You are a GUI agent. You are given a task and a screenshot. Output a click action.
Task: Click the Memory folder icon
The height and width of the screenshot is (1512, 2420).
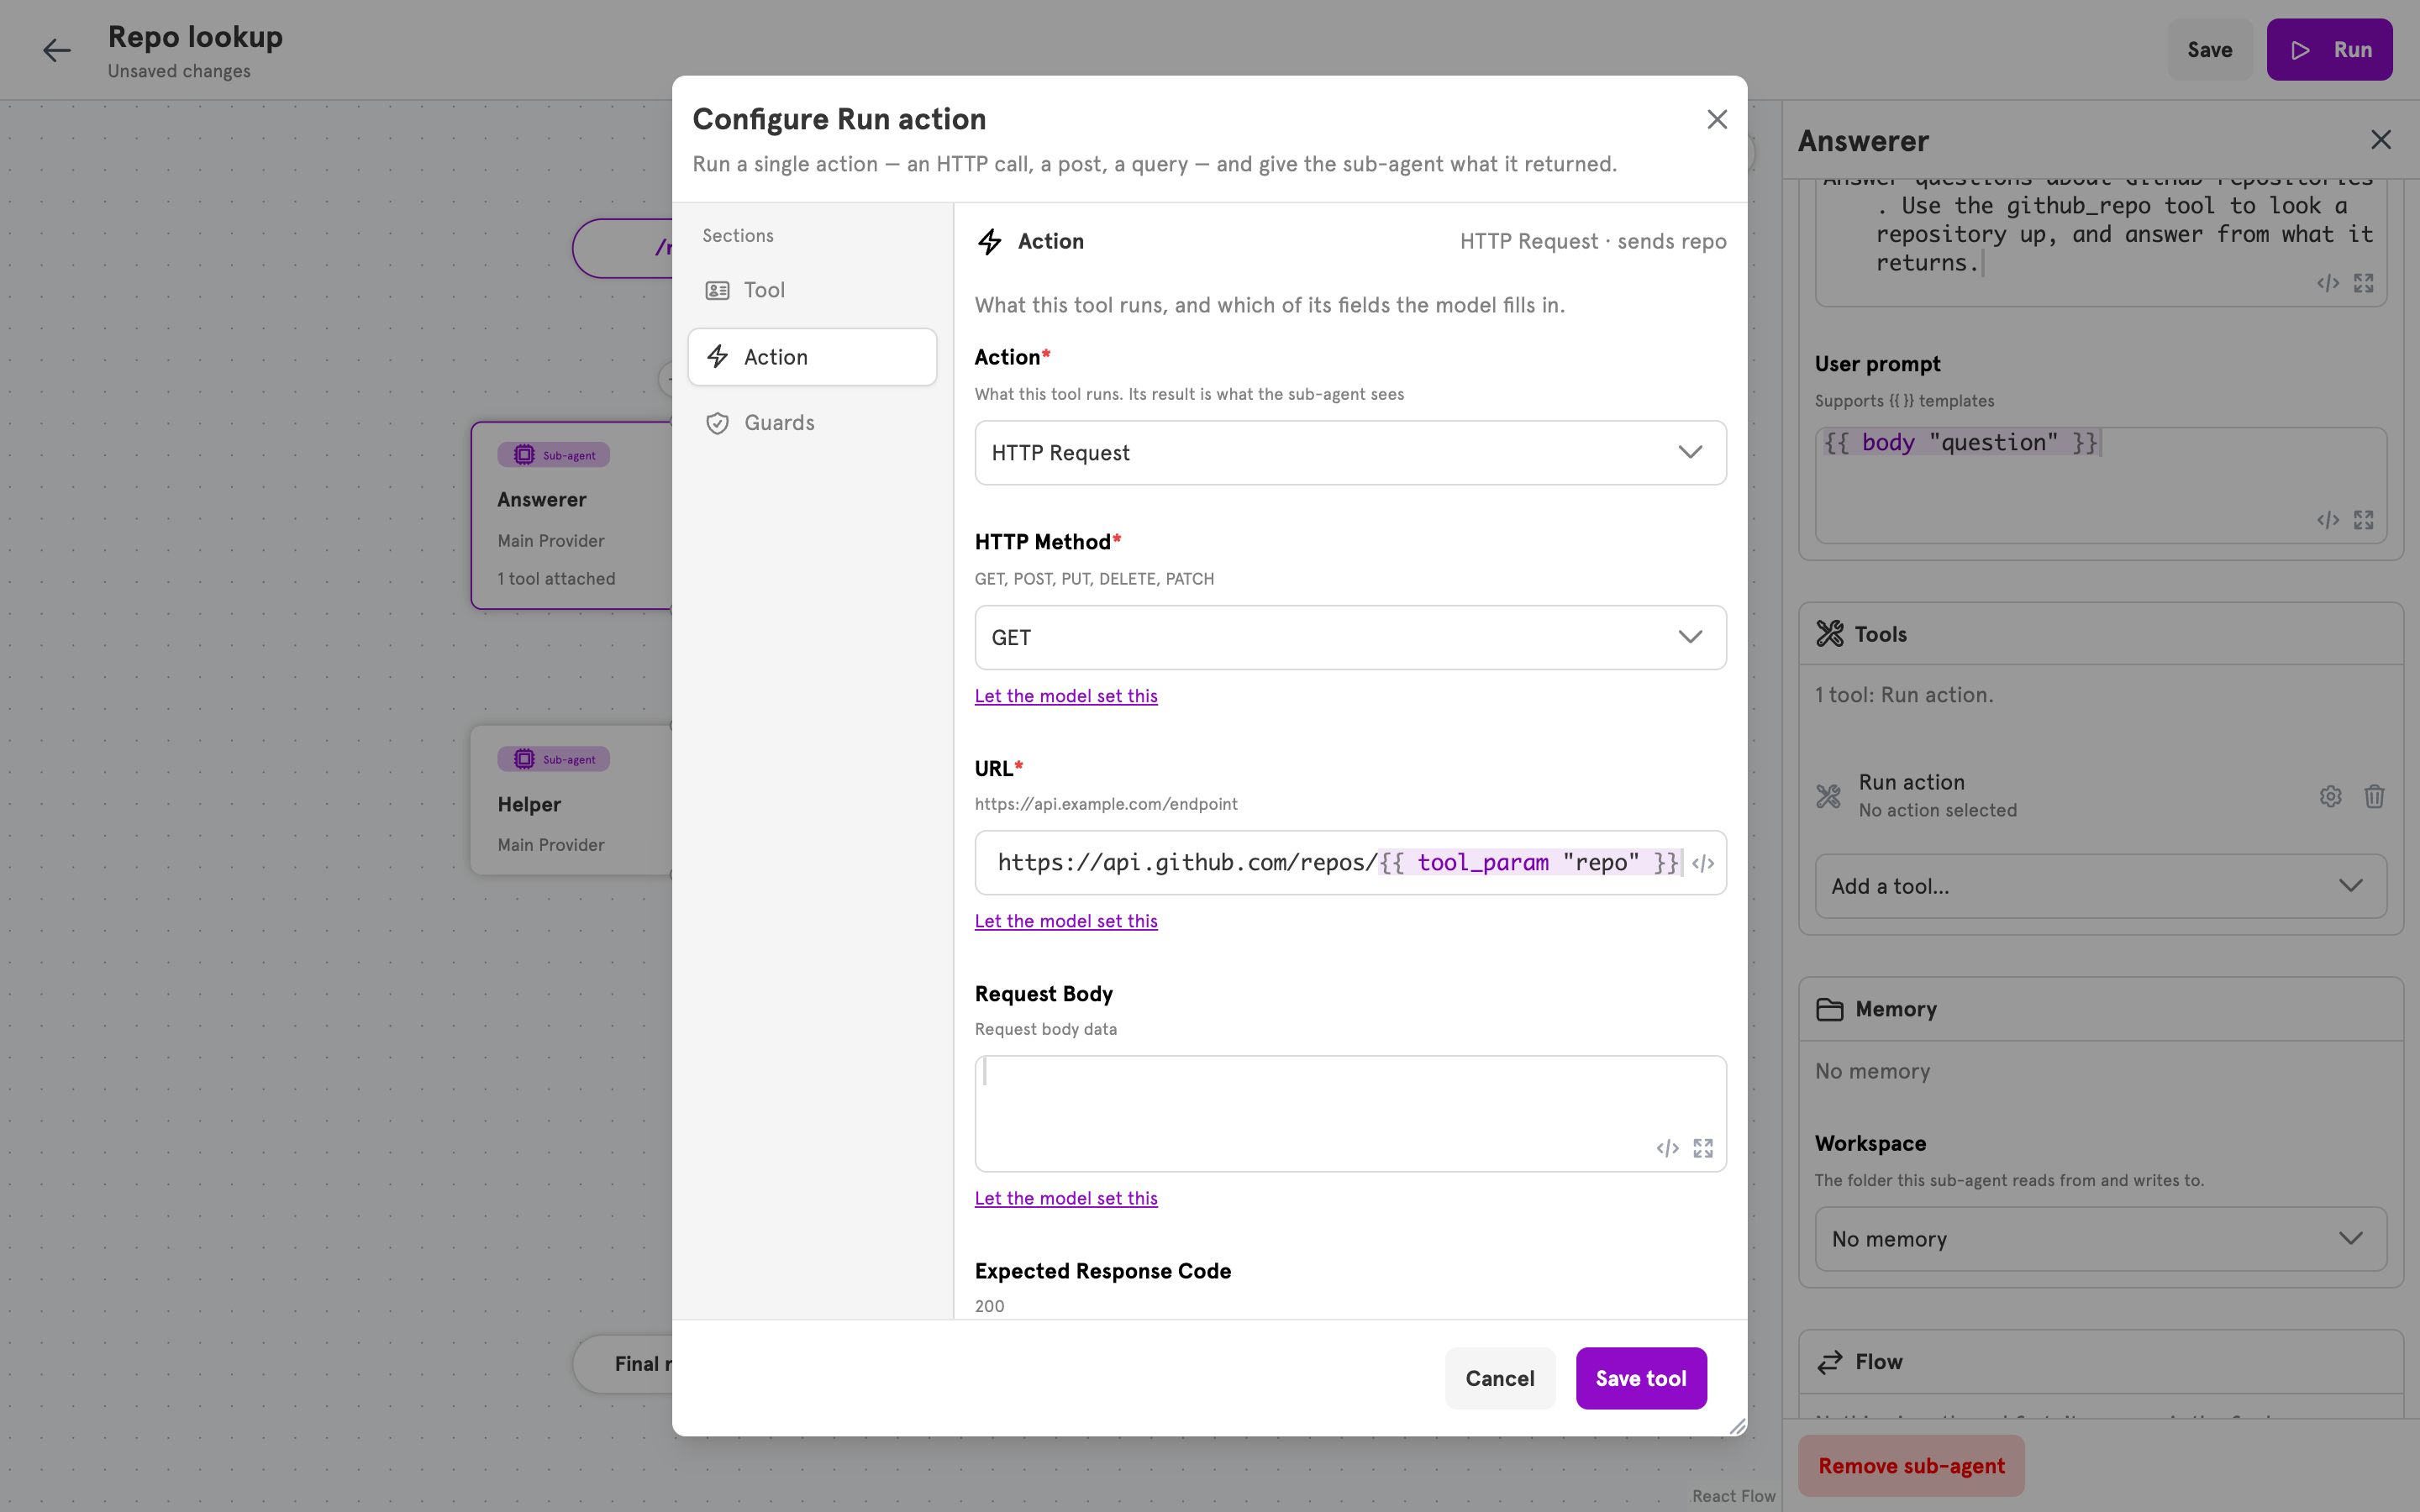[1829, 1009]
